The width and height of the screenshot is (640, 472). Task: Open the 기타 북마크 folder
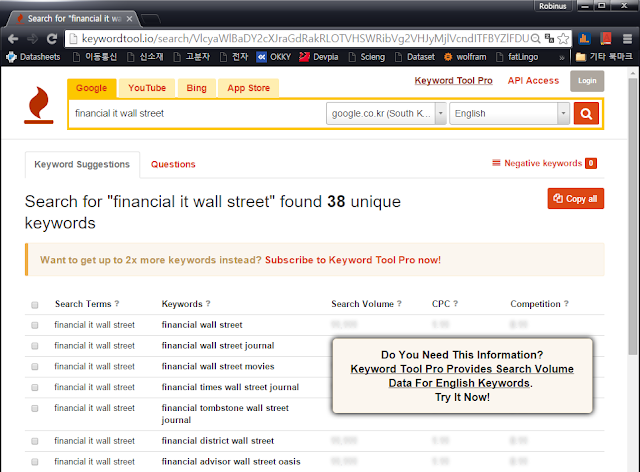tap(604, 56)
